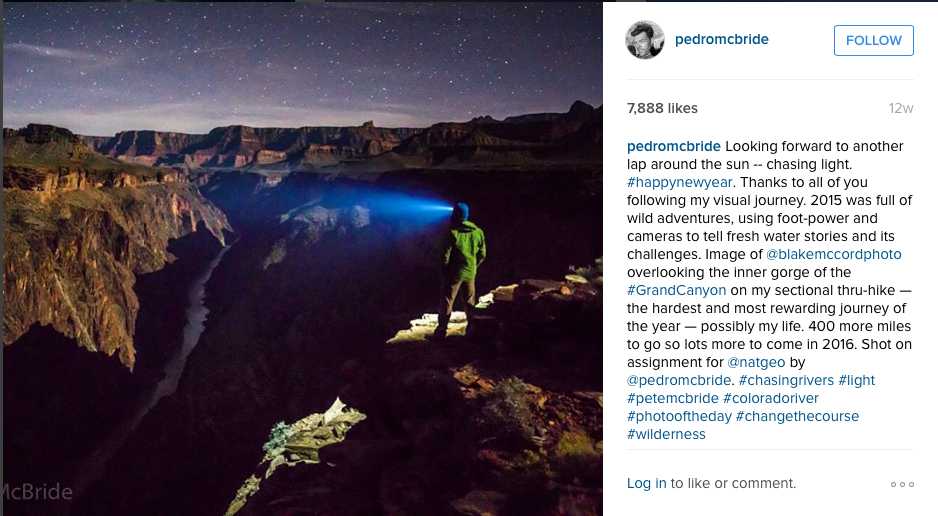
Task: Open the pedromcbride profile avatar
Action: [645, 40]
